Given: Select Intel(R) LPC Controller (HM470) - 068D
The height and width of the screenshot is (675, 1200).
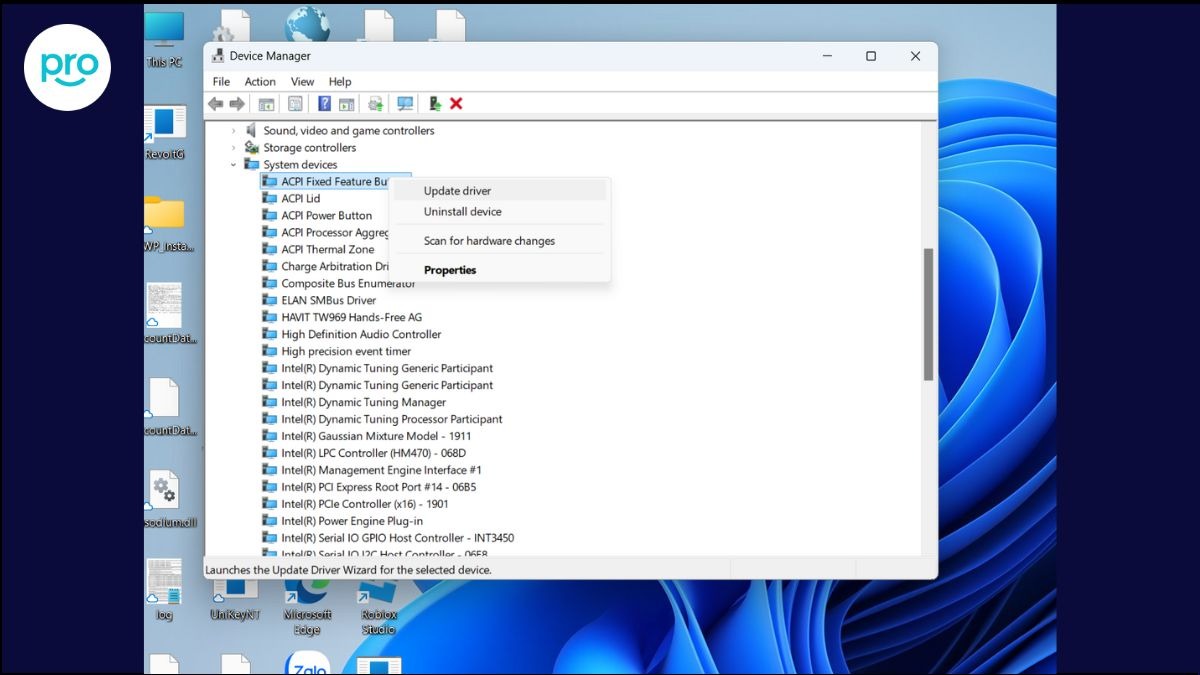Looking at the screenshot, I should (x=374, y=454).
